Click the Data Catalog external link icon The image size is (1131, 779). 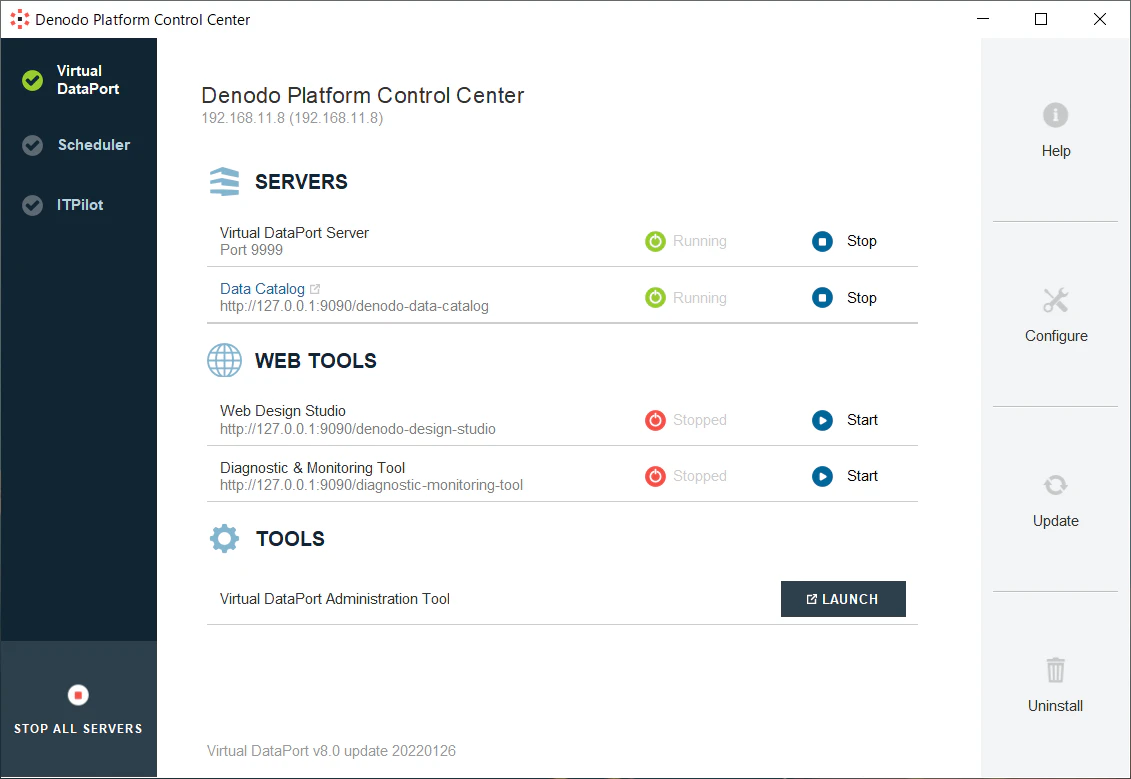(x=314, y=289)
